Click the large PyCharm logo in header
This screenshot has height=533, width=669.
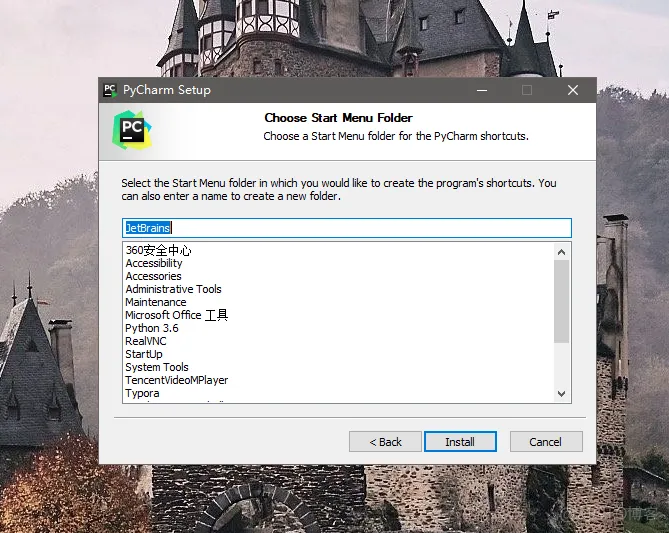click(x=132, y=130)
